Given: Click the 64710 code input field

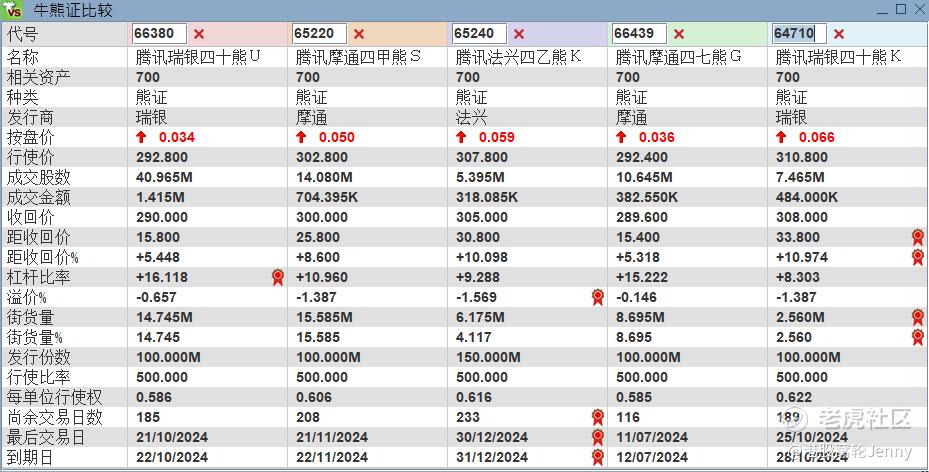Looking at the screenshot, I should [x=799, y=34].
